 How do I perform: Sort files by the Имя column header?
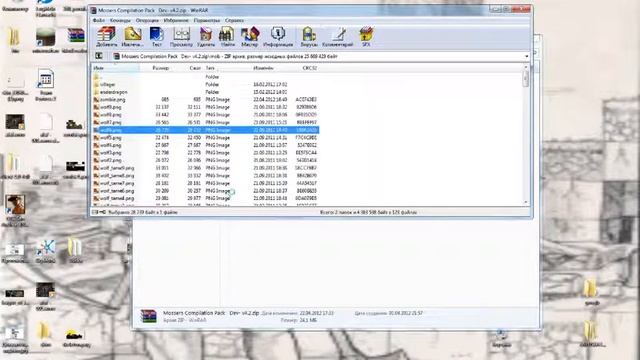(x=116, y=68)
